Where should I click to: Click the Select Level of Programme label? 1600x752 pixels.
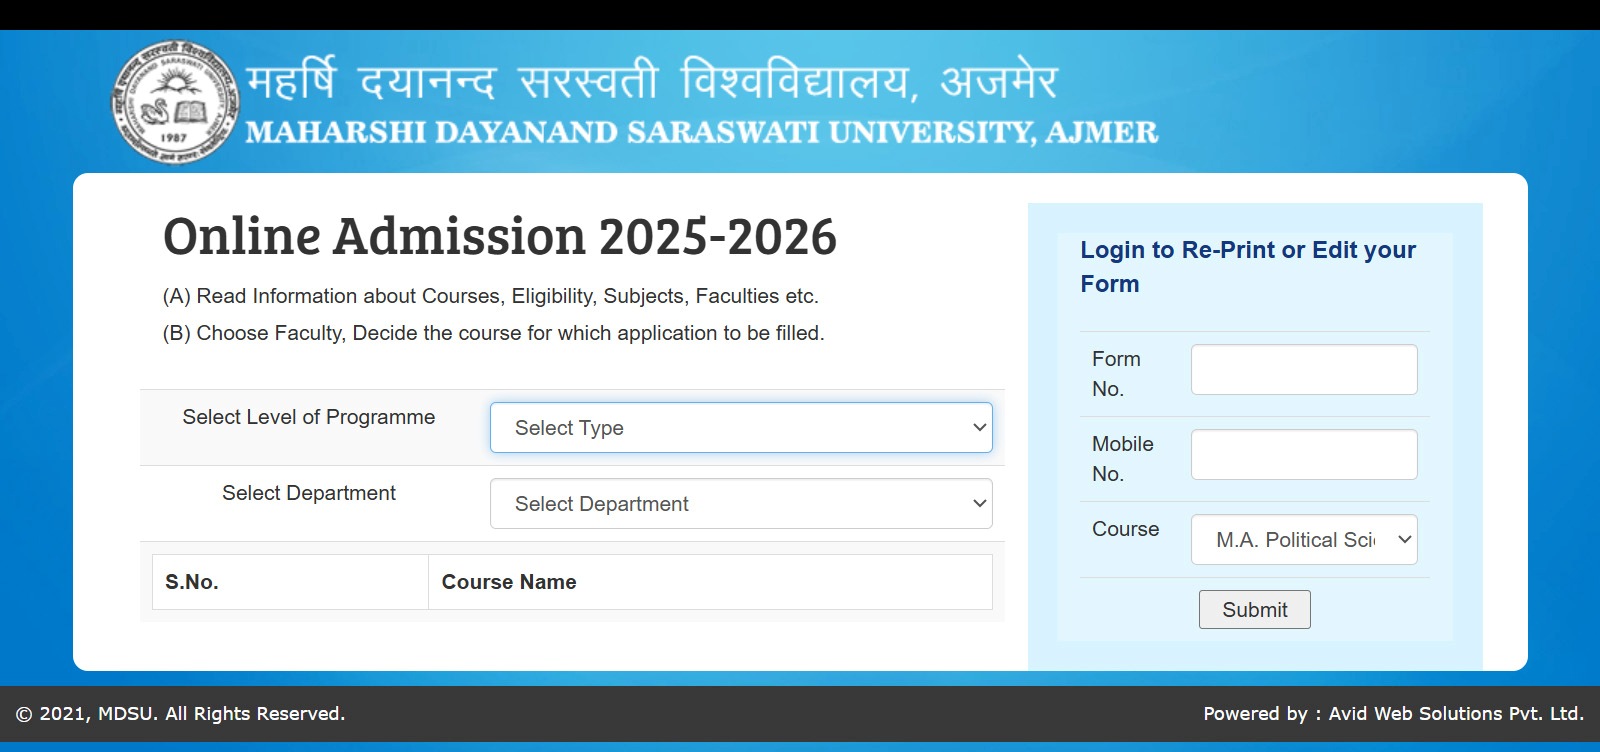[309, 417]
